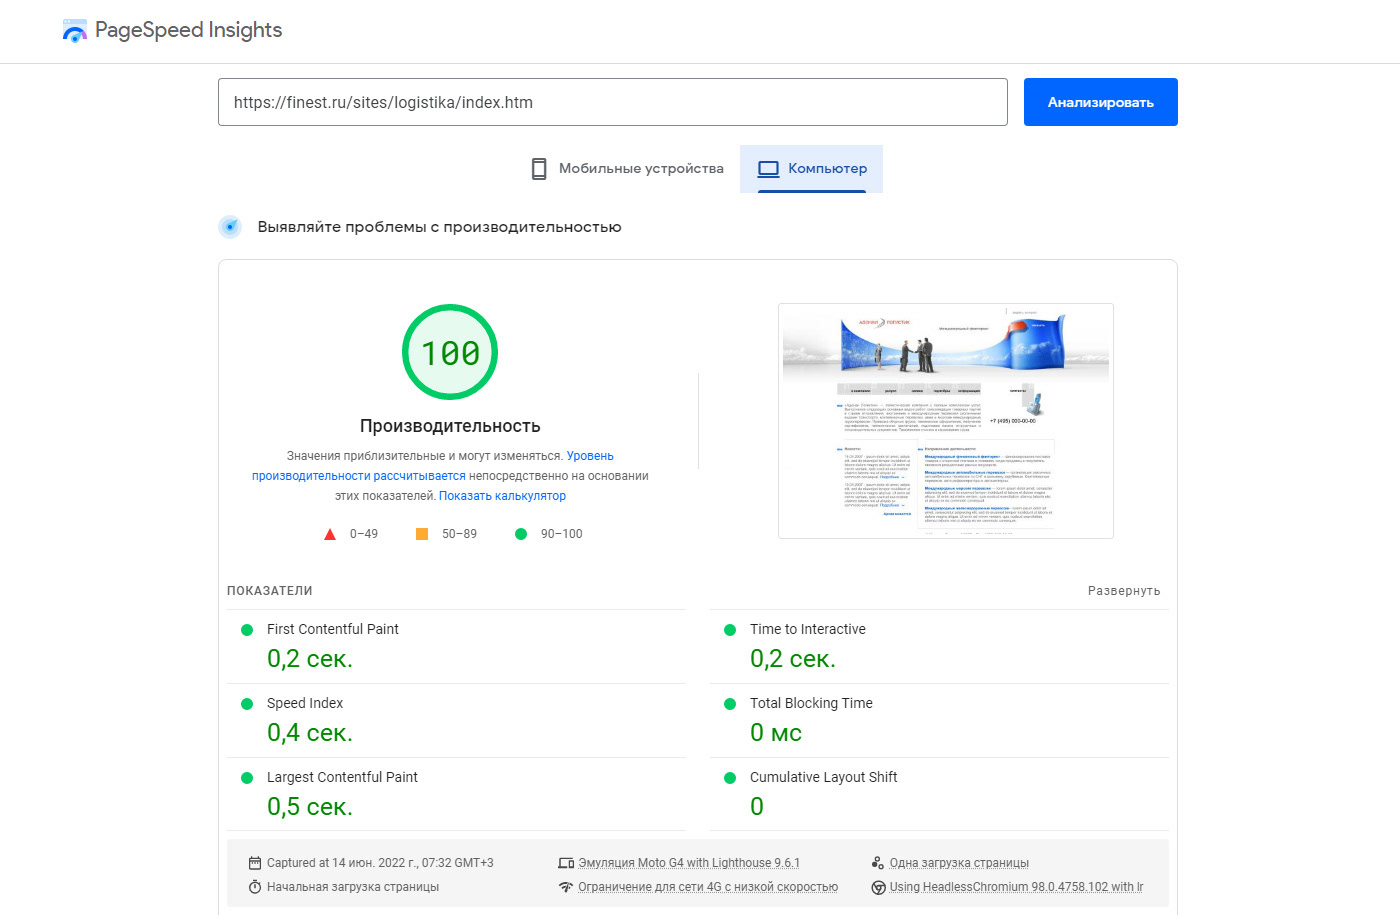The height and width of the screenshot is (915, 1400).
Task: Switch to the Мобильные устройства tab
Action: (627, 169)
